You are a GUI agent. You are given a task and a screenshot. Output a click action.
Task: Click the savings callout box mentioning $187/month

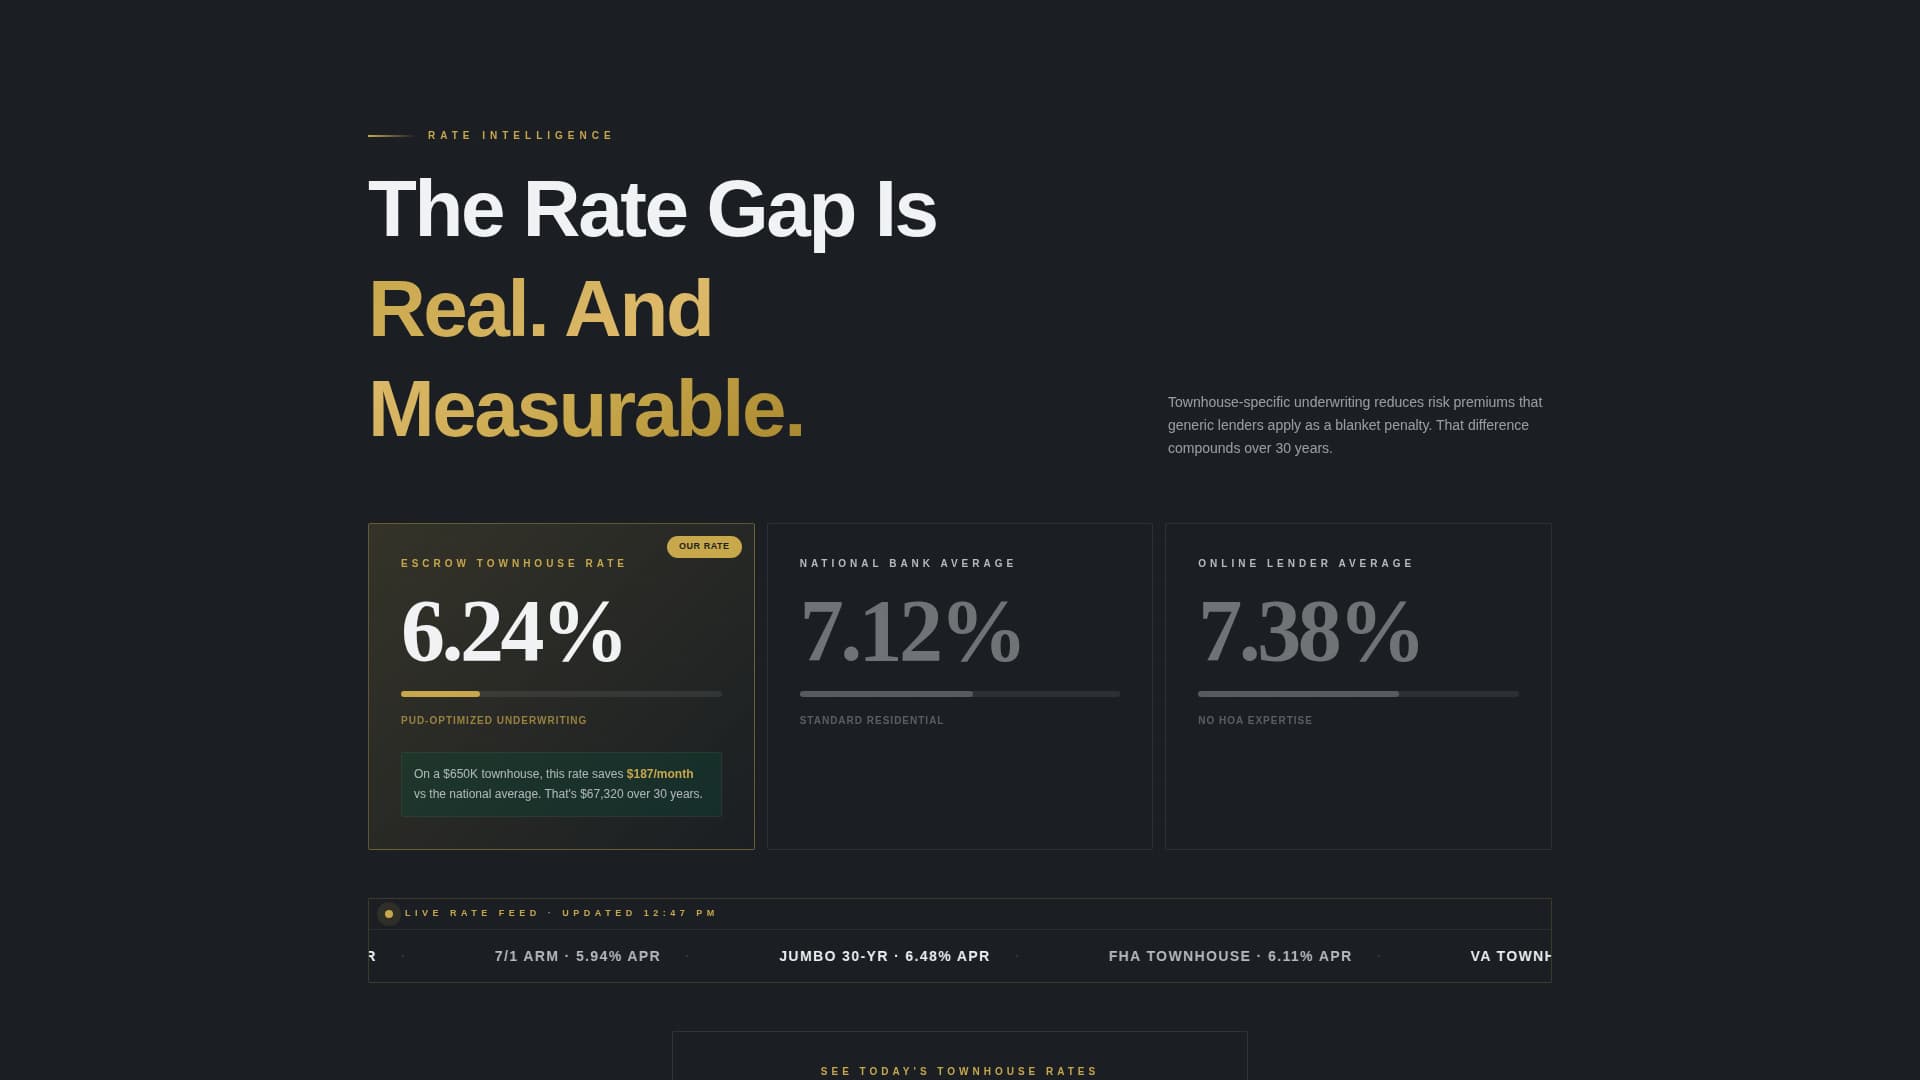click(x=561, y=784)
